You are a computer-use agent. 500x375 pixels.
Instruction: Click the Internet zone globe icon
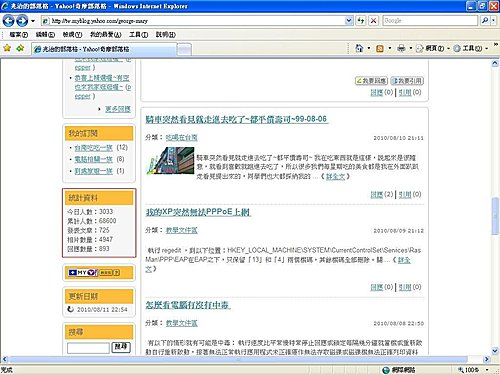click(x=386, y=370)
